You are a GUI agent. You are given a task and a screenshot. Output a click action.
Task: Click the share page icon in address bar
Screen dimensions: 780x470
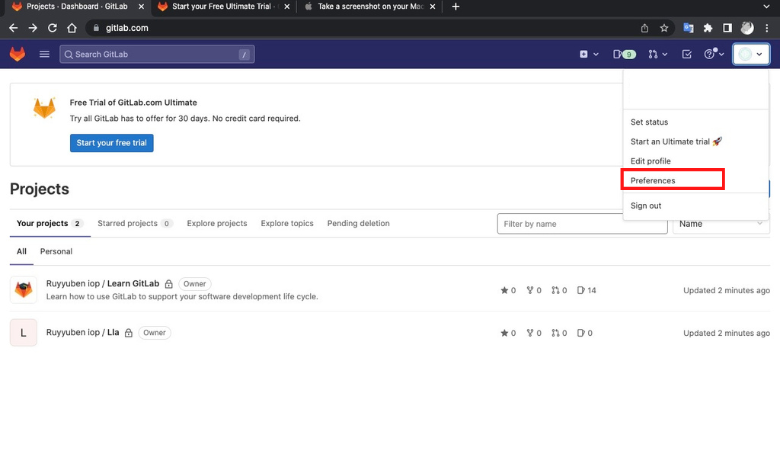pos(644,28)
